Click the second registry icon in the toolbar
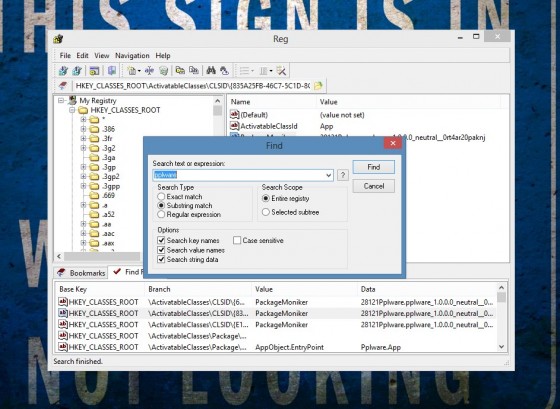This screenshot has width=560, height=409. (x=77, y=71)
